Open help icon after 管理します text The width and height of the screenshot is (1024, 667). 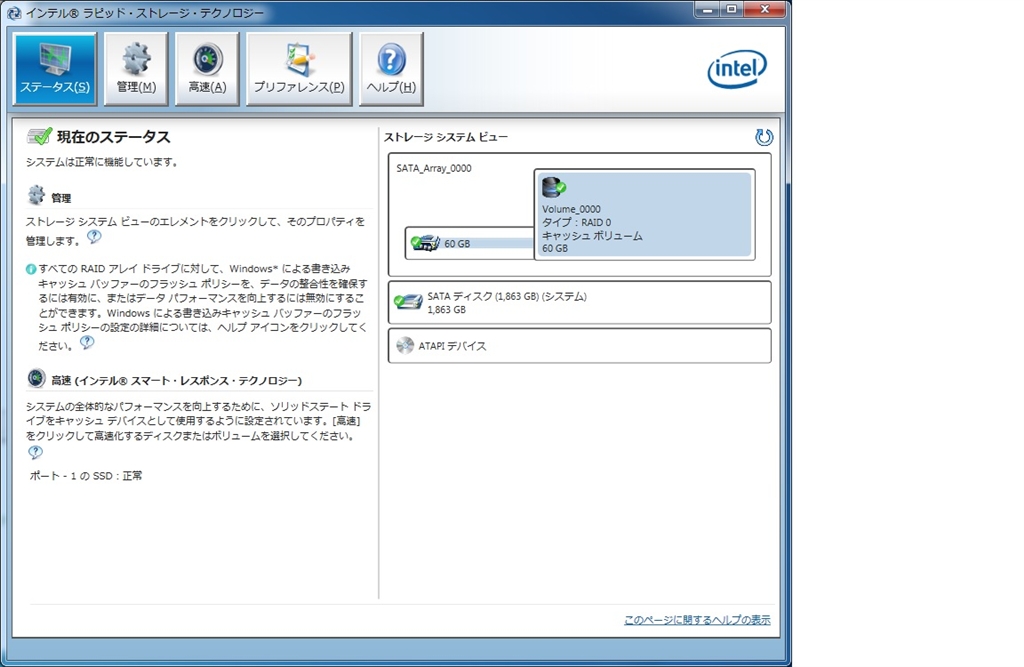click(94, 236)
